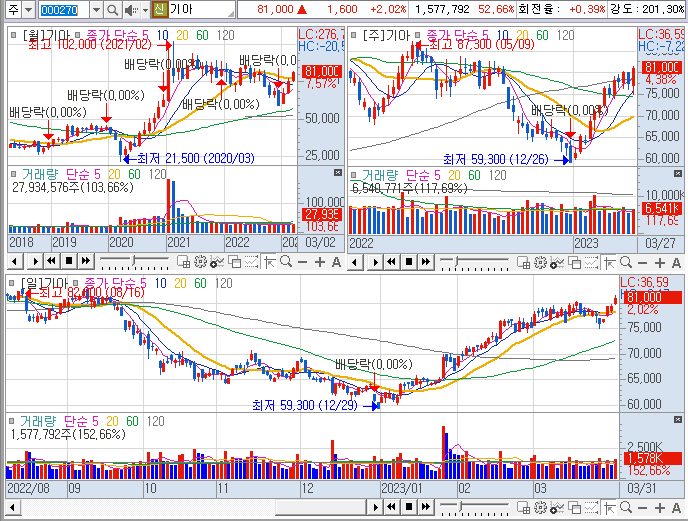Open chart settings gear in weekly chart toolbar
The image size is (688, 521).
tap(540, 262)
